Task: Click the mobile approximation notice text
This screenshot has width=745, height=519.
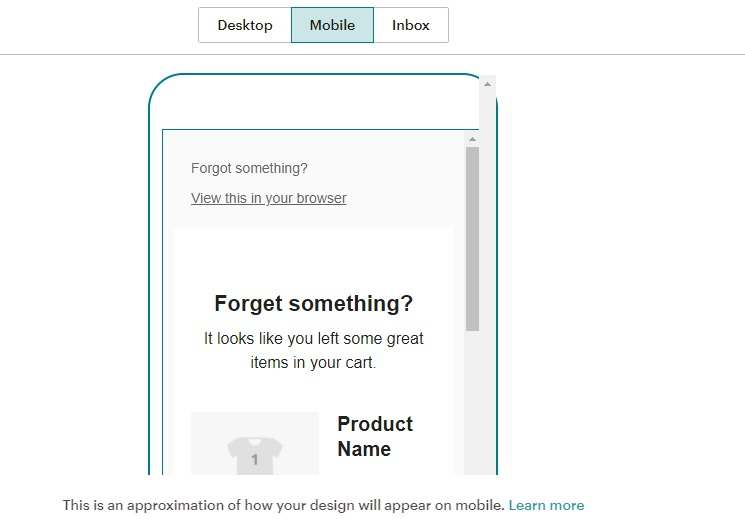Action: [x=283, y=505]
